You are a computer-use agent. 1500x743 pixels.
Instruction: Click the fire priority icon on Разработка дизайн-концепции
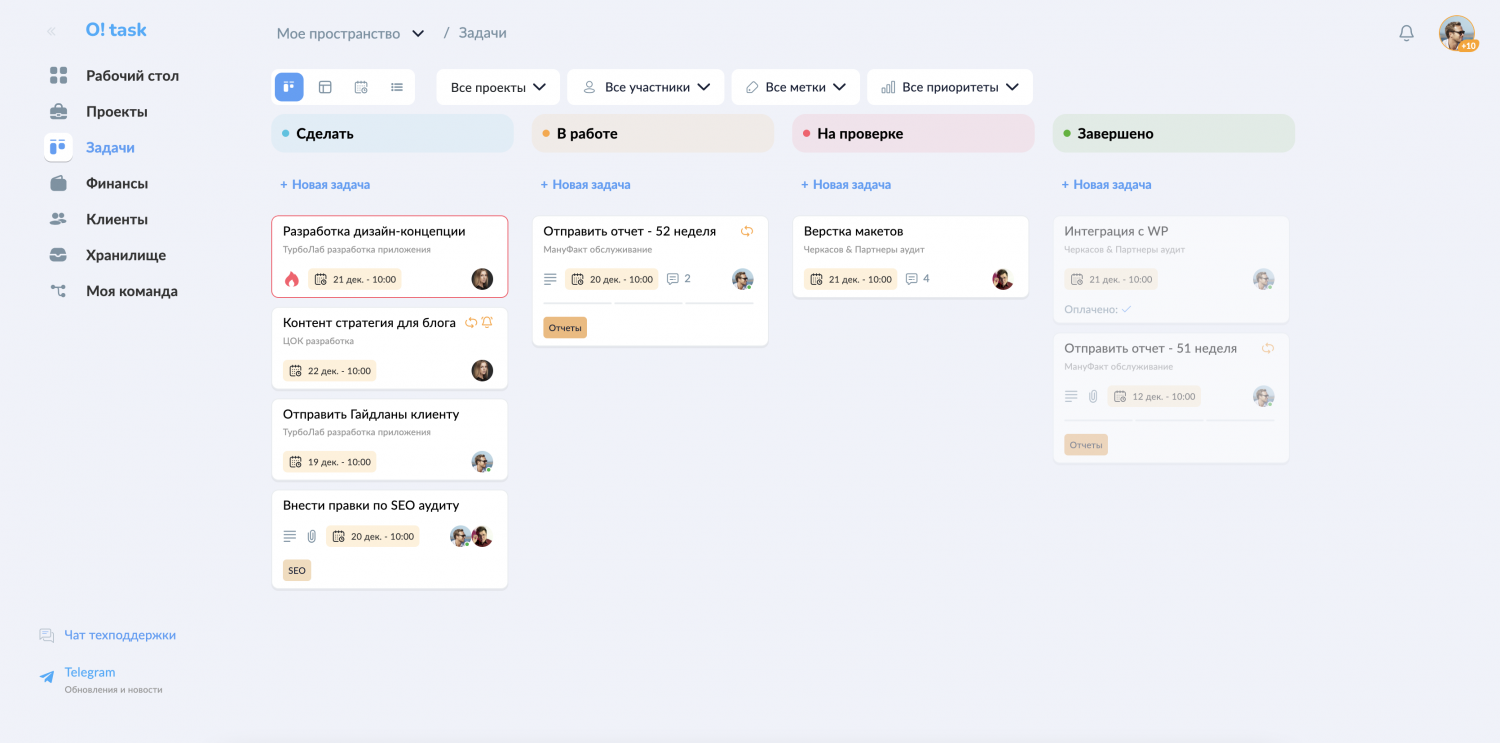(x=292, y=280)
